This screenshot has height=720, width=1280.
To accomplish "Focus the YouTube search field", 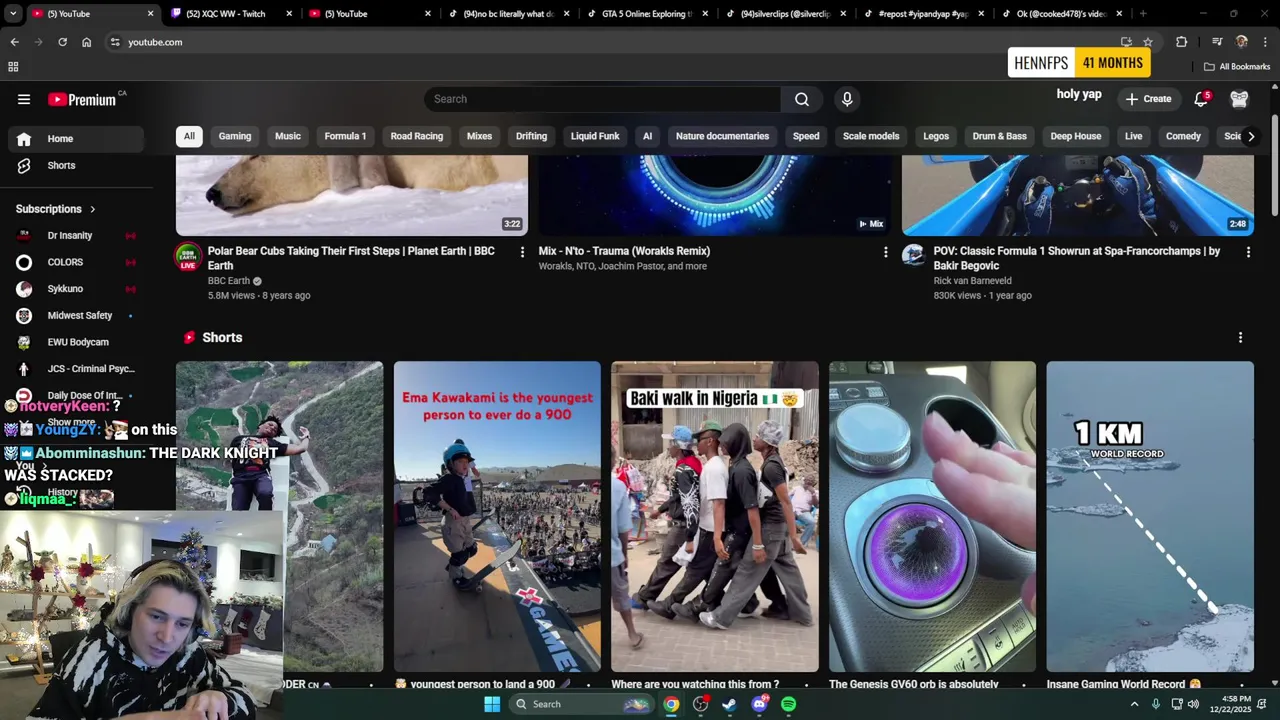I will [x=602, y=99].
